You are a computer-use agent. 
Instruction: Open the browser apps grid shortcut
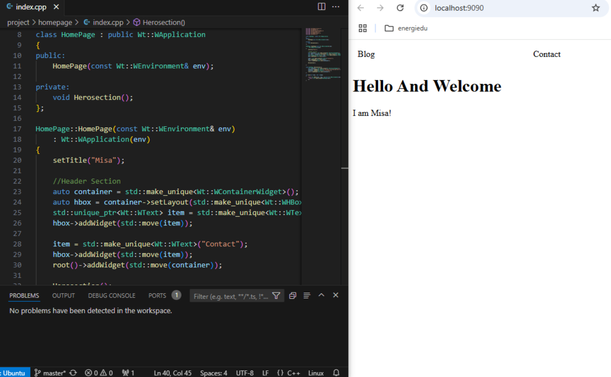tap(363, 28)
